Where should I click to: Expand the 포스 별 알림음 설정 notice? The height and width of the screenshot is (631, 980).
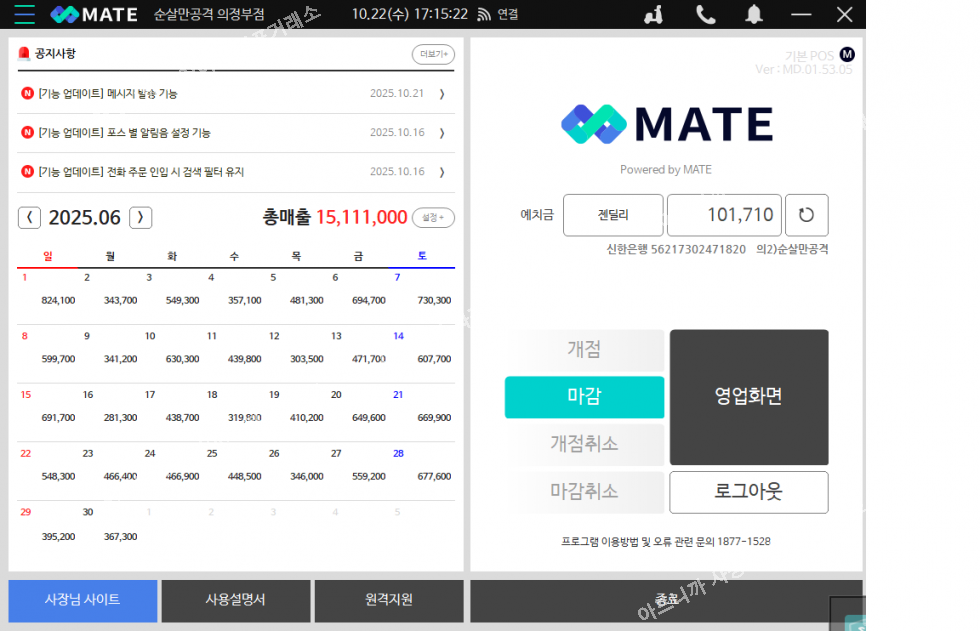(x=441, y=133)
